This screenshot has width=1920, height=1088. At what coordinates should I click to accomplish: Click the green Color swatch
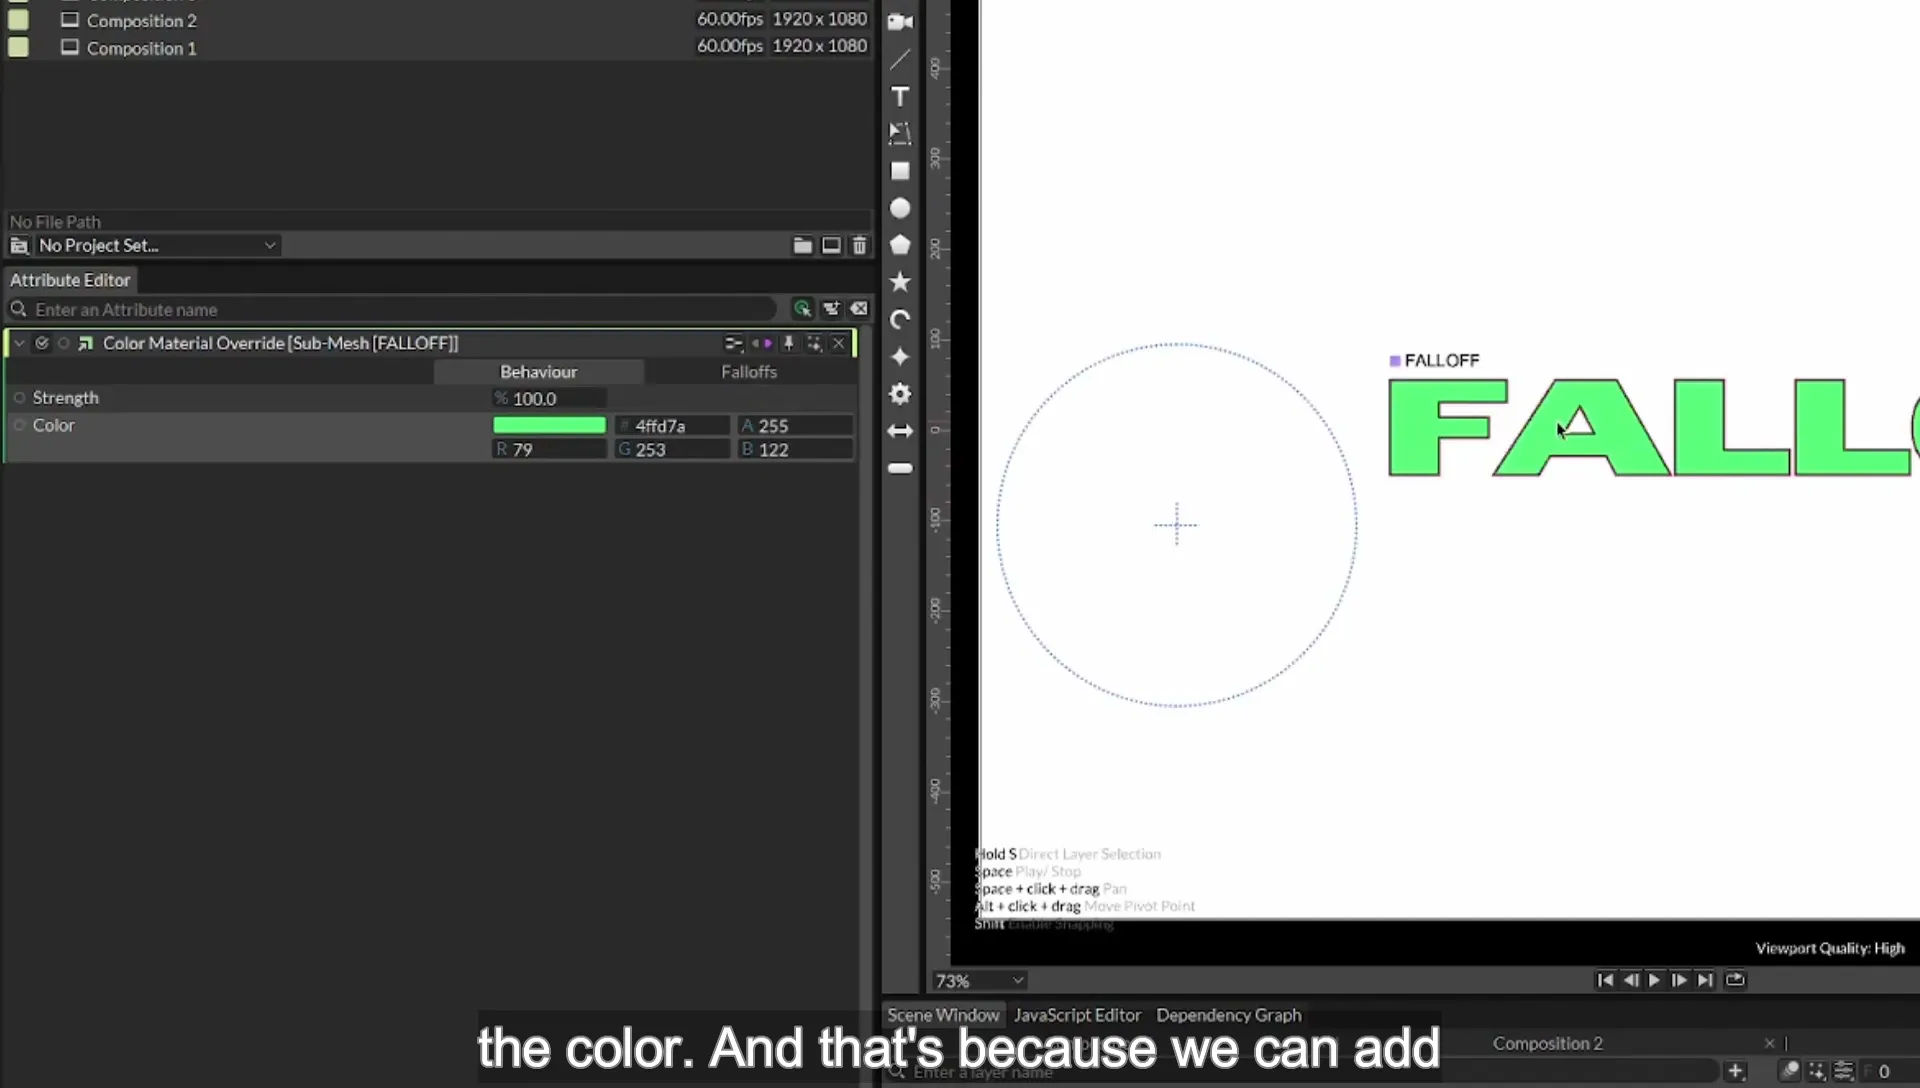pos(549,425)
